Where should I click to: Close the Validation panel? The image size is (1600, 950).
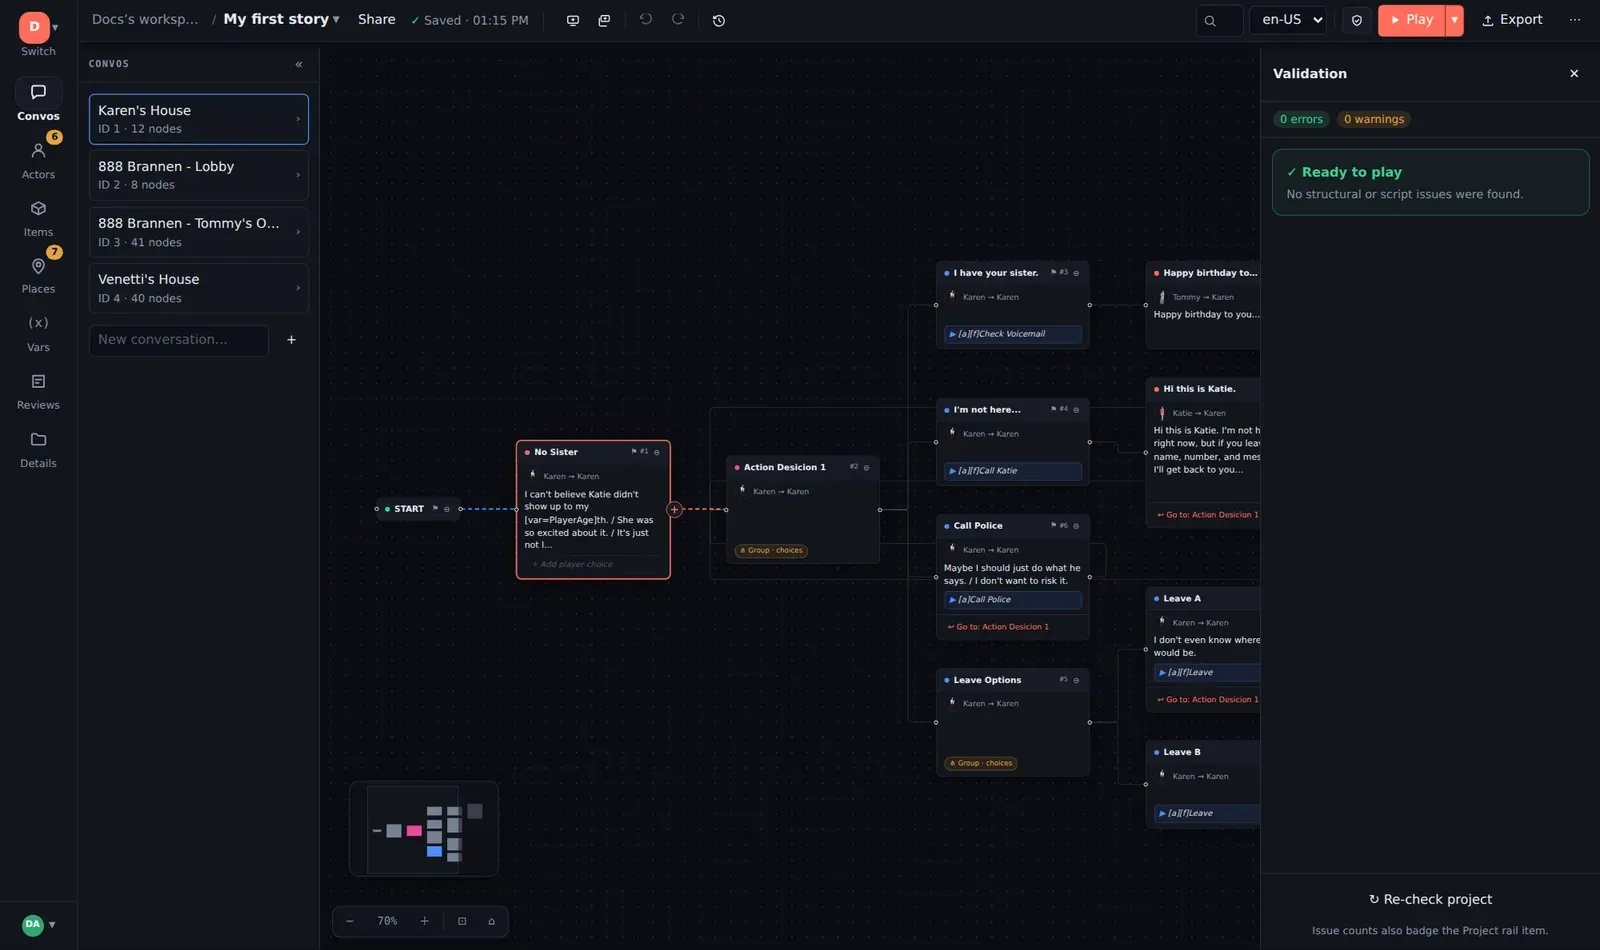click(1574, 74)
